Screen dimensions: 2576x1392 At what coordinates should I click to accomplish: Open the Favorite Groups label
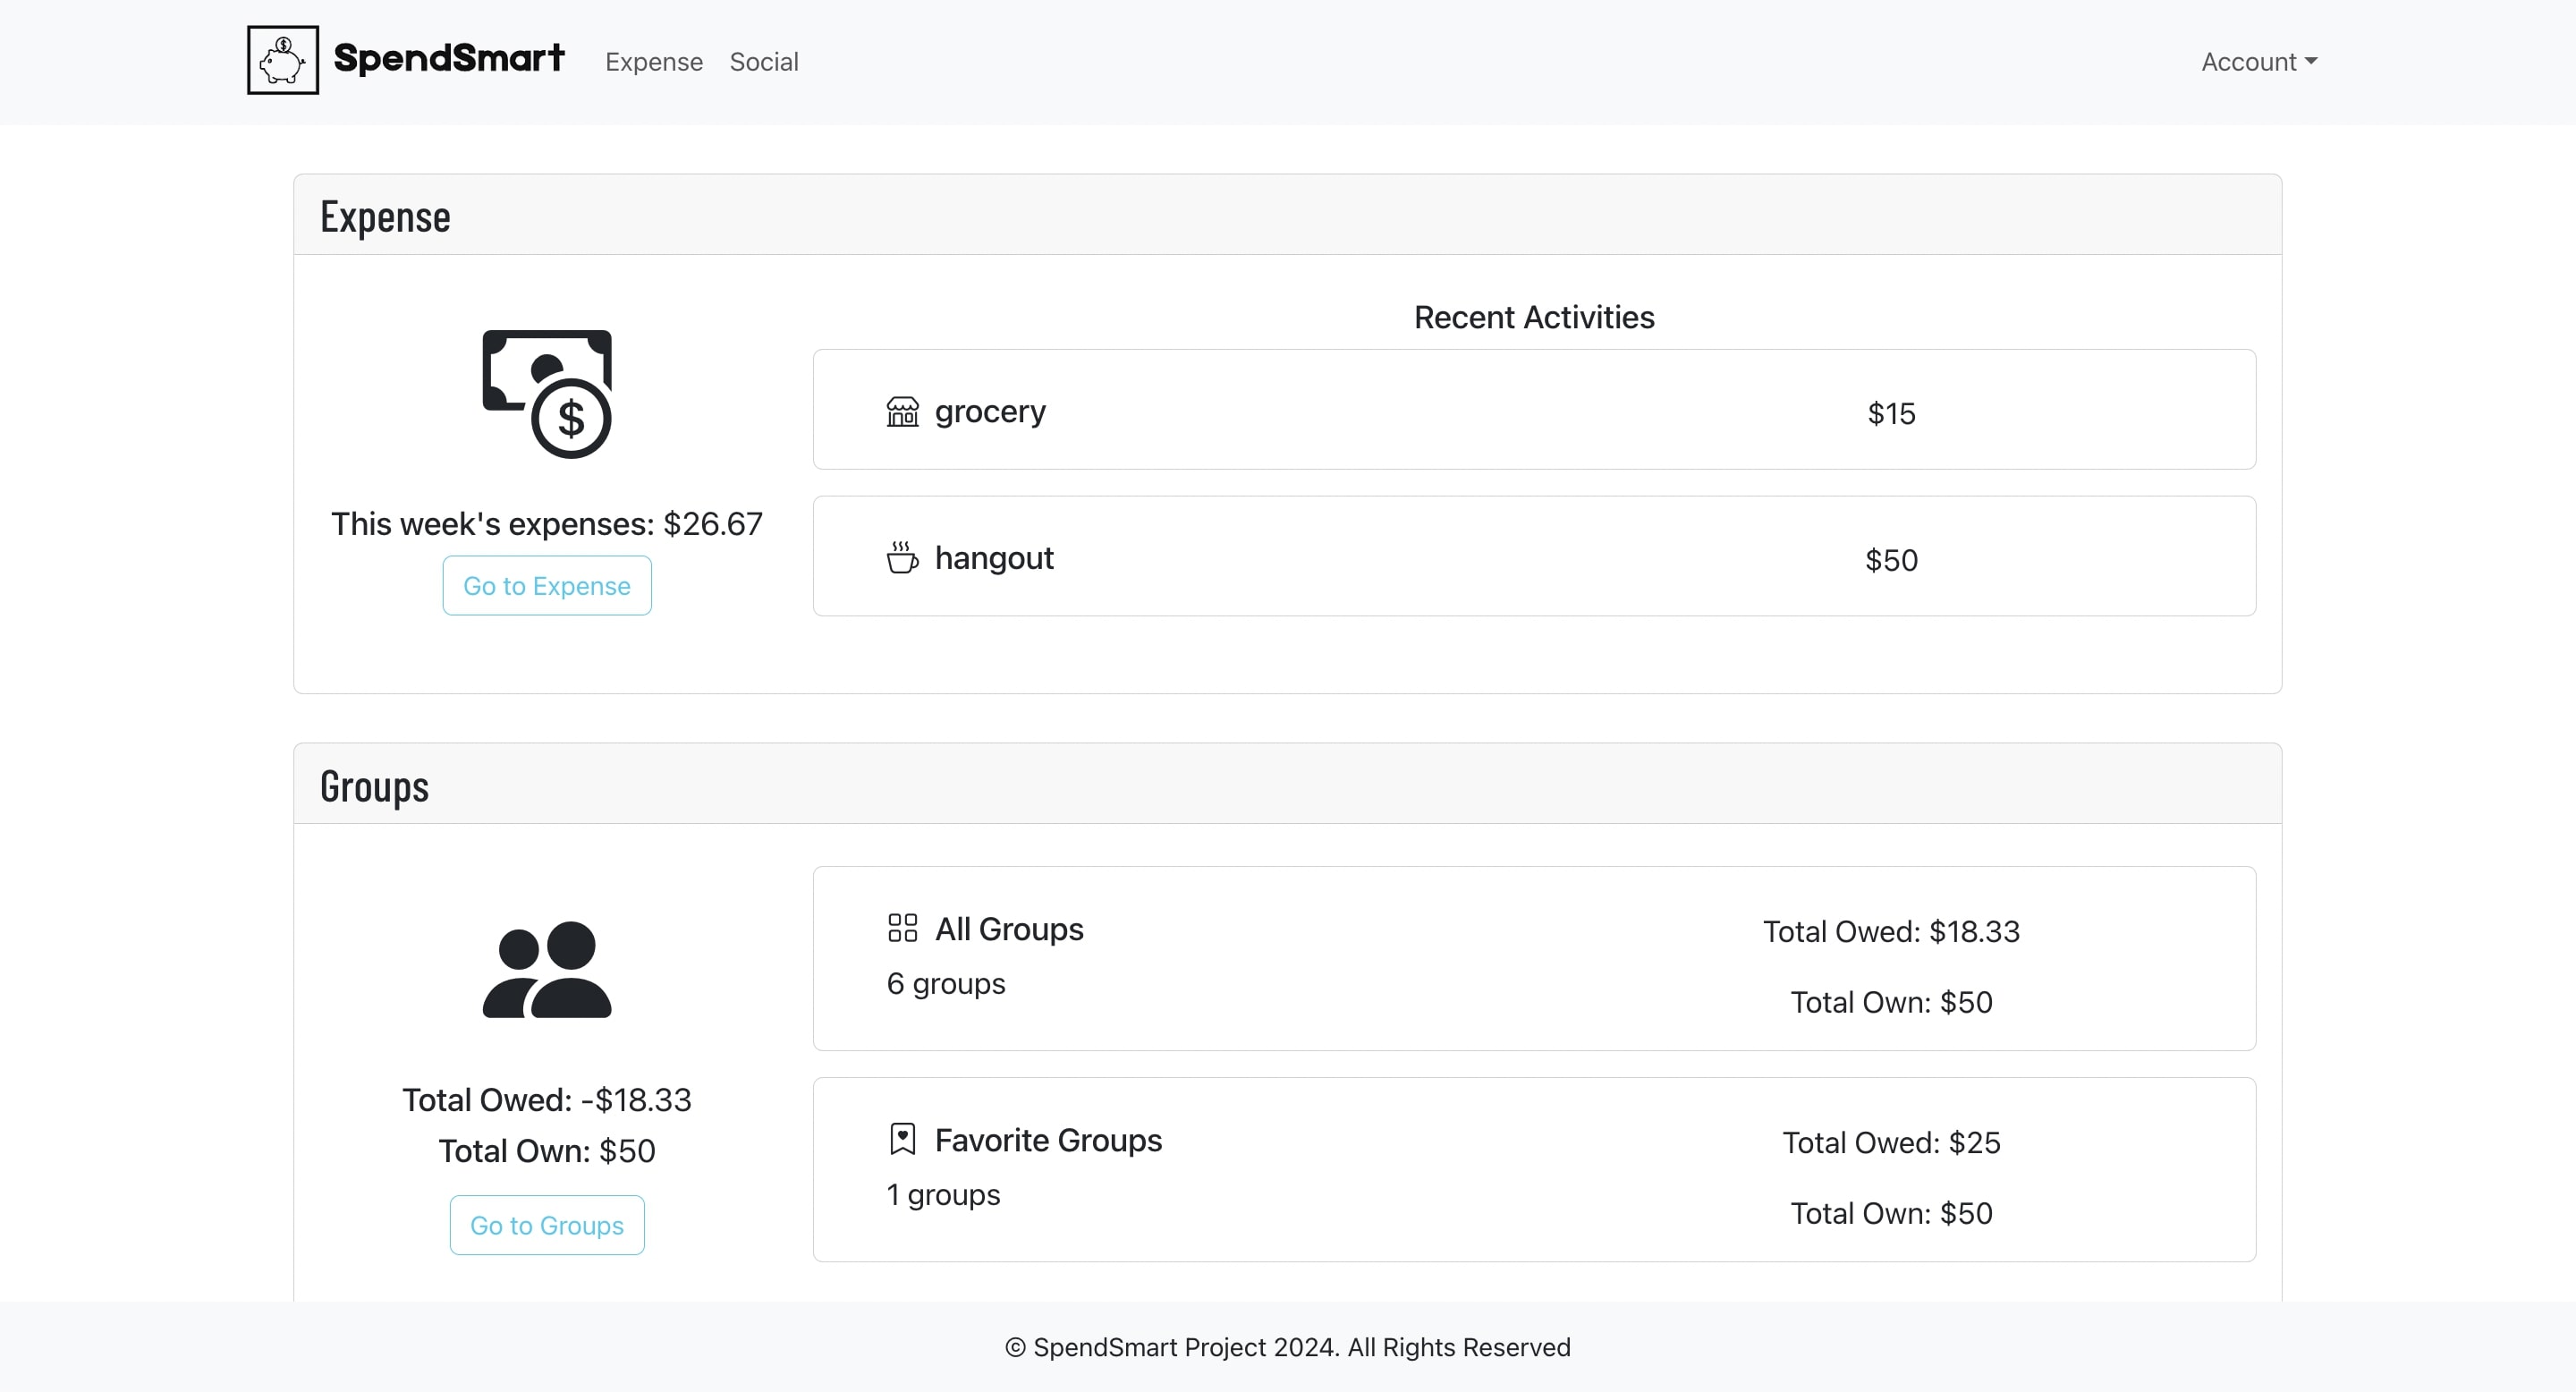pyautogui.click(x=1048, y=1140)
